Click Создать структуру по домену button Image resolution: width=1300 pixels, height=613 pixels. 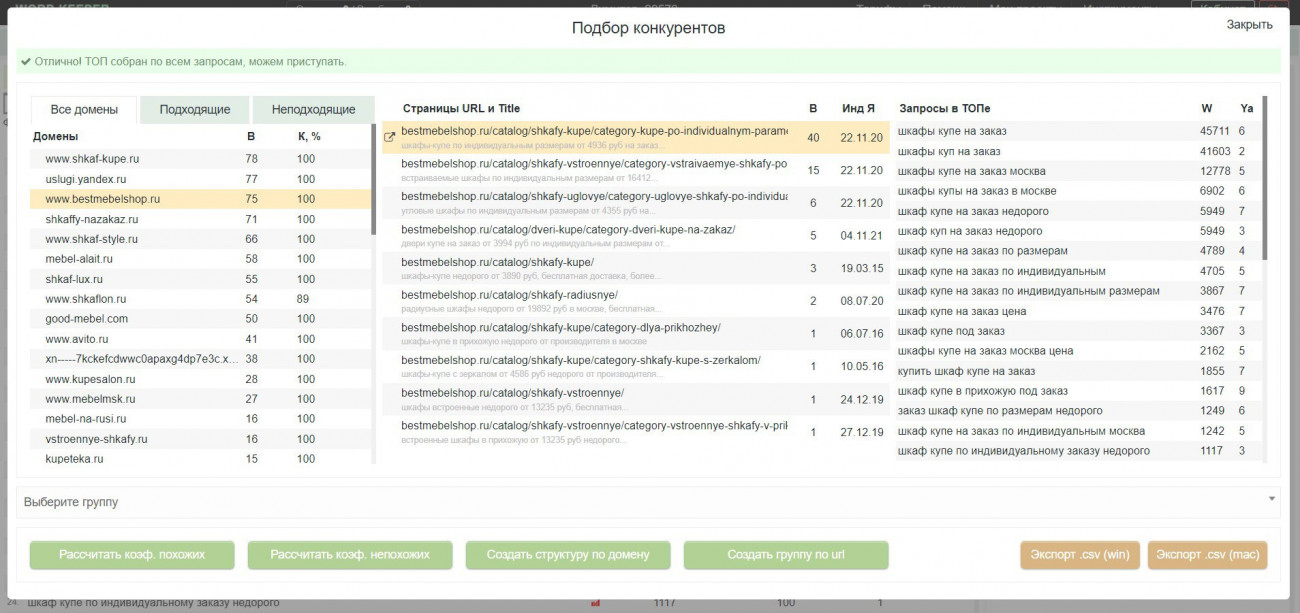tap(568, 555)
